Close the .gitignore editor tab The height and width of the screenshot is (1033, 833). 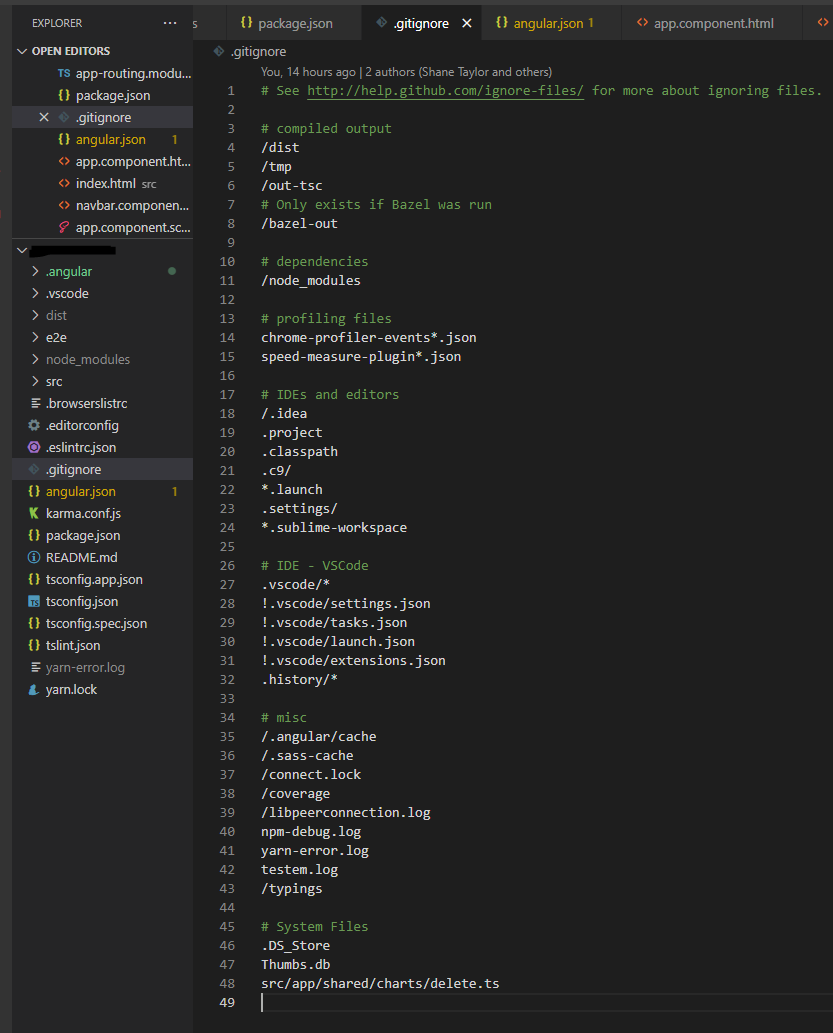[466, 23]
